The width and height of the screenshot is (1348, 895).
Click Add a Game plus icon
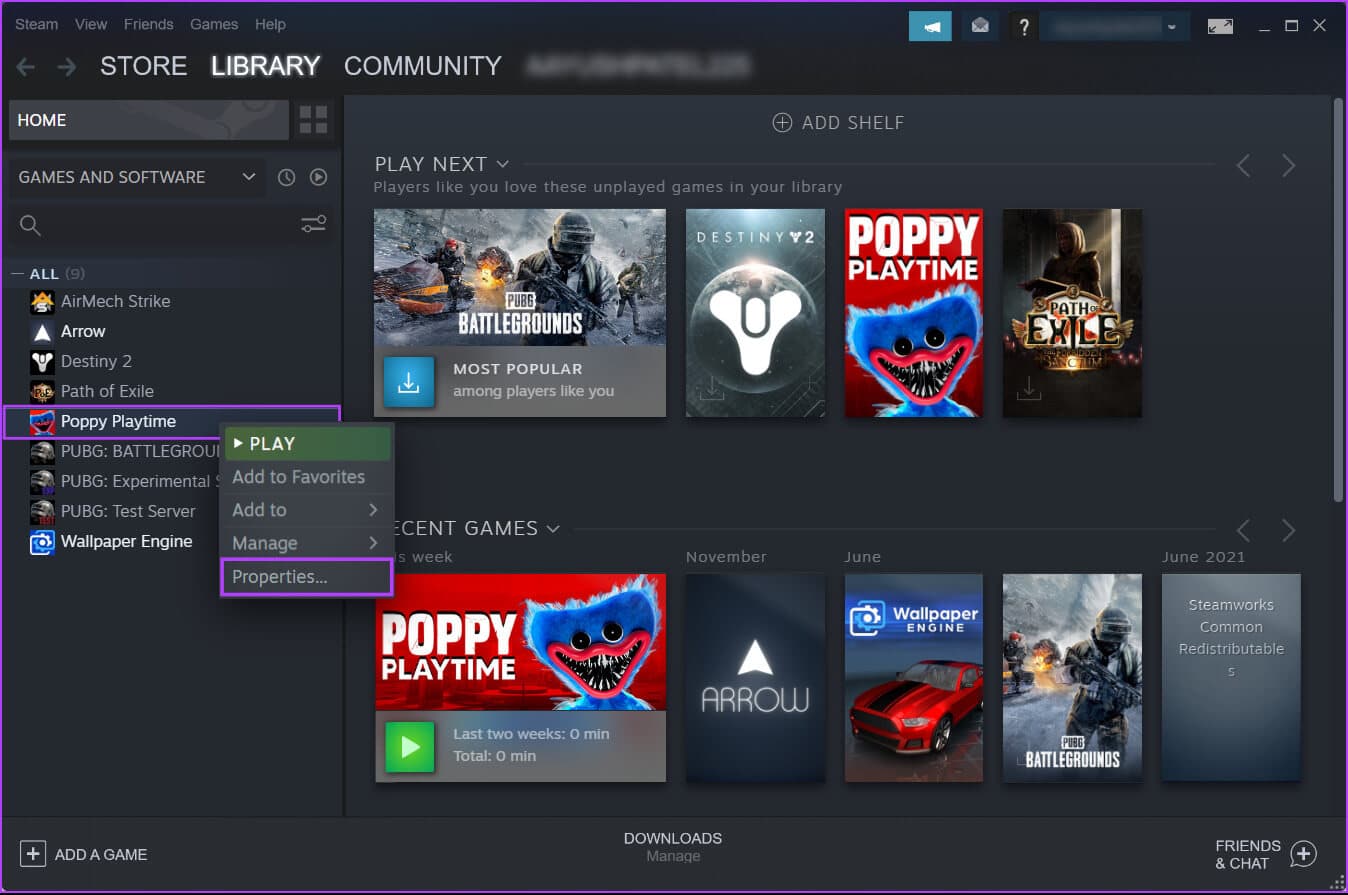tap(33, 854)
